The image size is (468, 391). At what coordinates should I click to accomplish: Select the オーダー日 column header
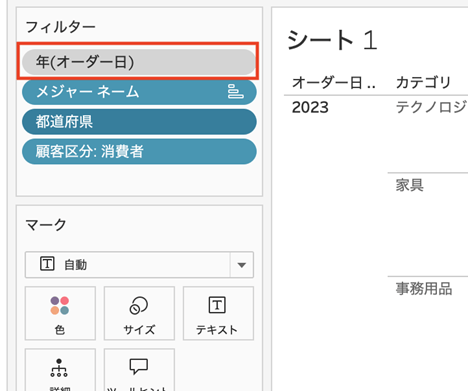tap(334, 83)
